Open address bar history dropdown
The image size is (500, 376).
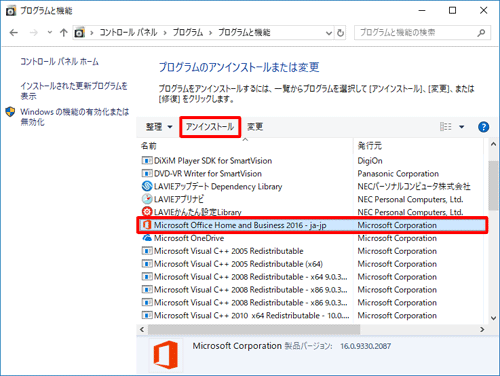coord(329,33)
